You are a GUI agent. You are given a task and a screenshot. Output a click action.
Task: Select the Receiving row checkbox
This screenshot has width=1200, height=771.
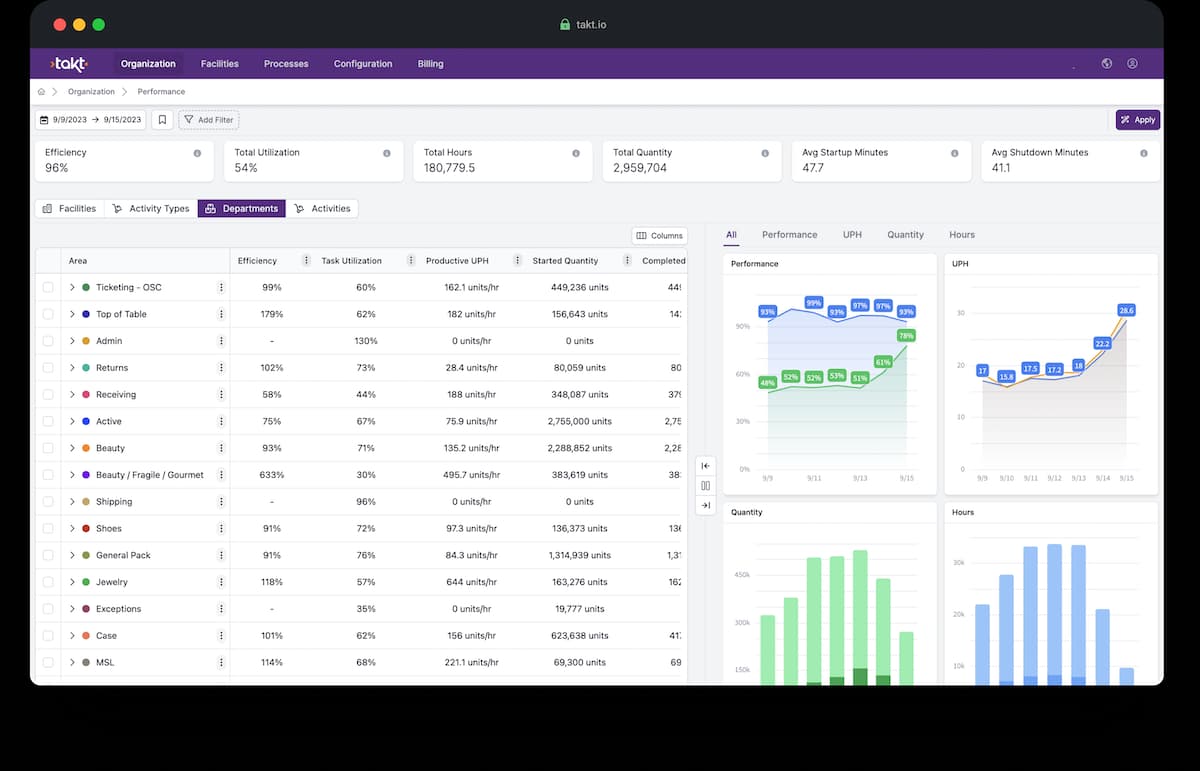[x=48, y=395]
